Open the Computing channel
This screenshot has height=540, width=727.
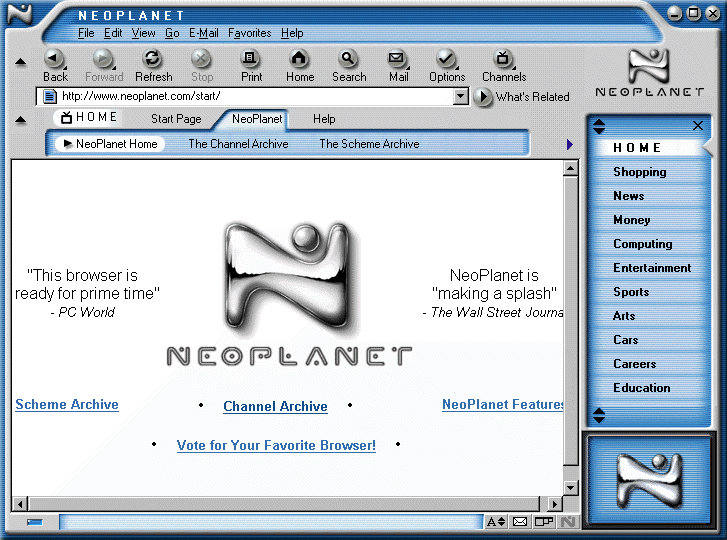point(643,244)
